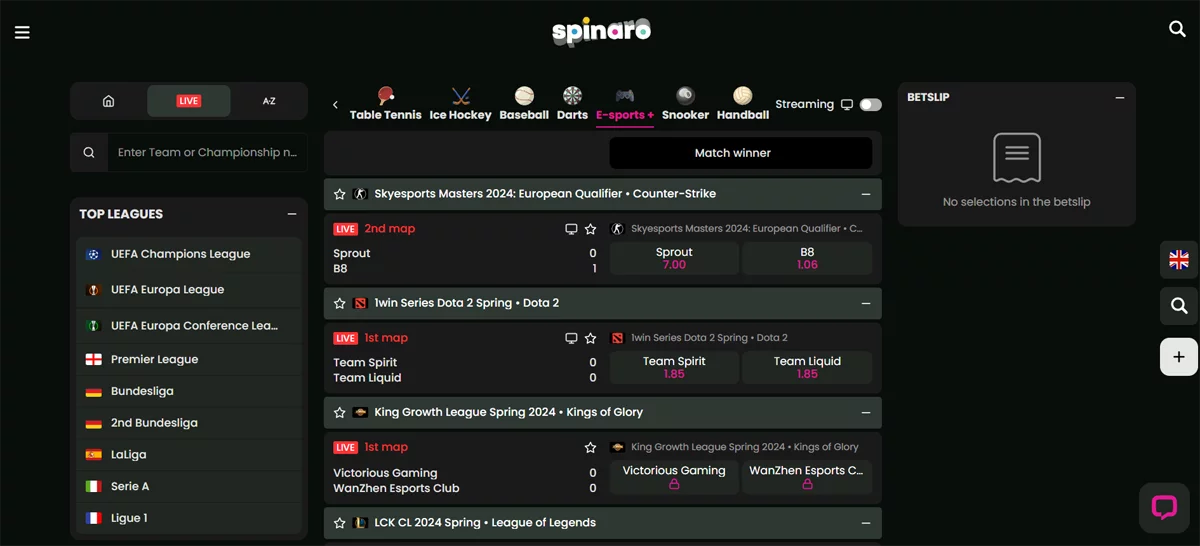The width and height of the screenshot is (1200, 546).
Task: Select LaLiga from top leagues
Action: click(x=188, y=455)
